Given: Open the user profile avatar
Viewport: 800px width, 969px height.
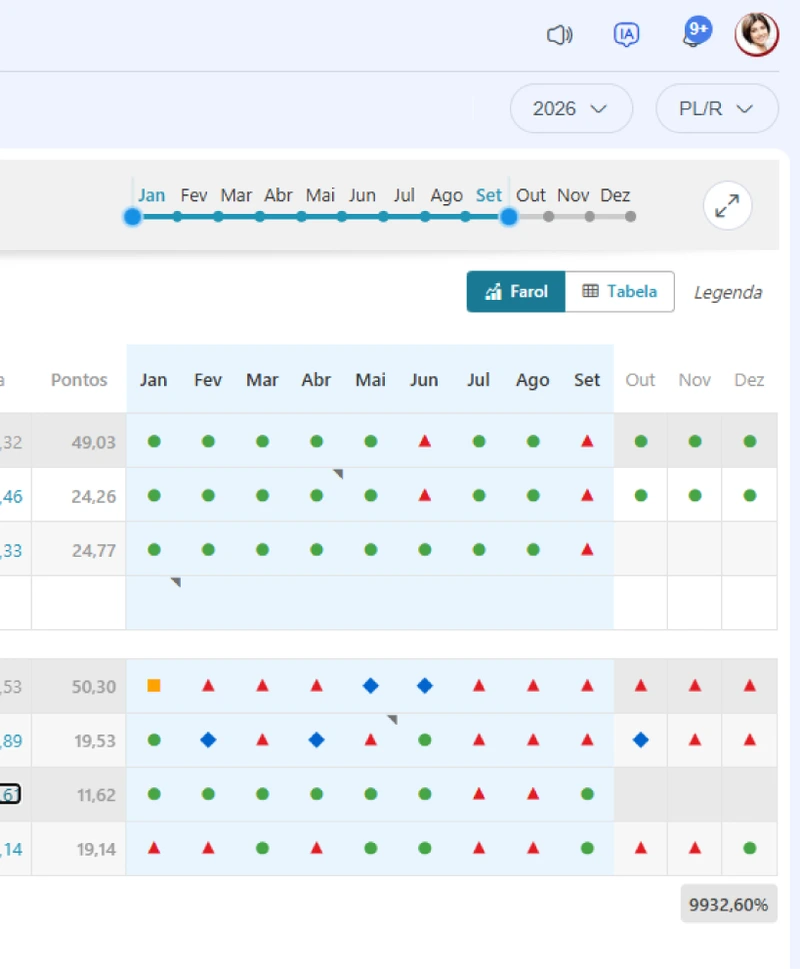Looking at the screenshot, I should click(756, 34).
